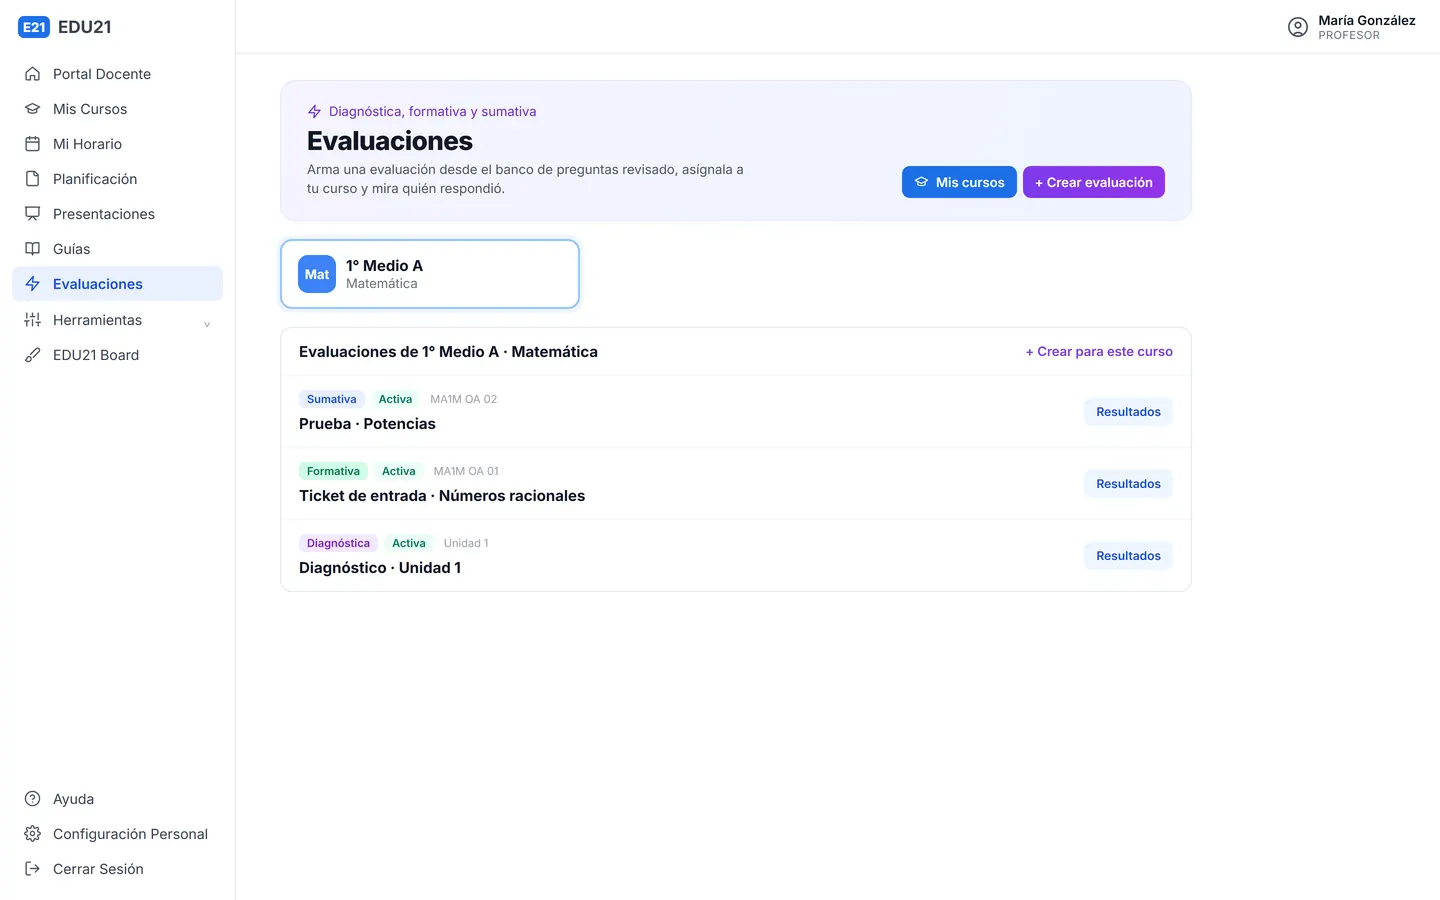Click the blue Mat course badge
Viewport: 1440px width, 900px height.
pos(317,274)
